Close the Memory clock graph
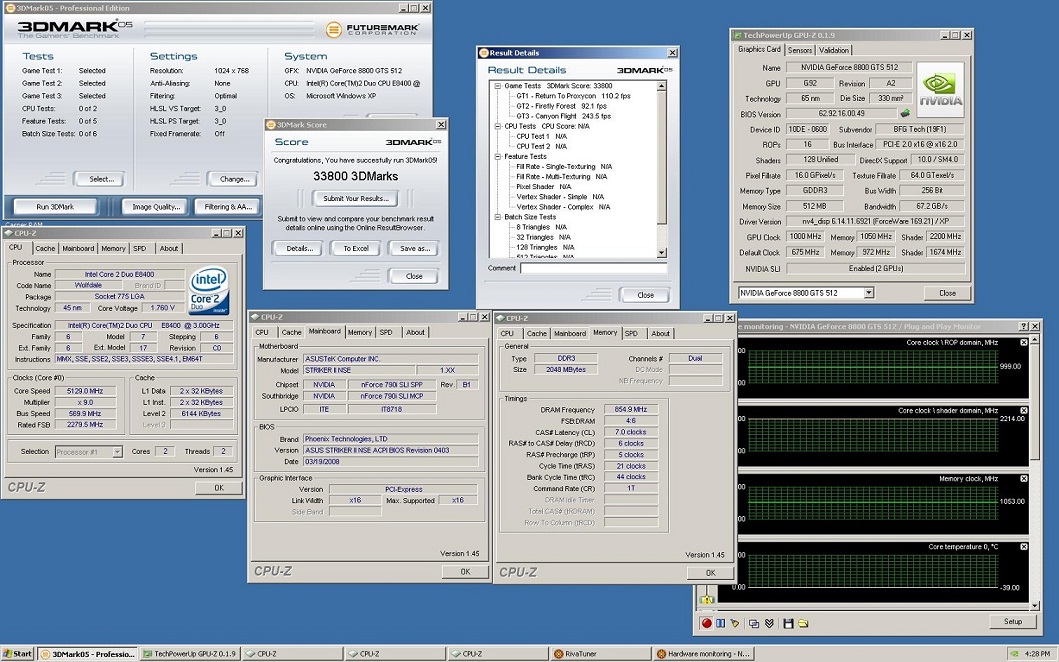Image resolution: width=1059 pixels, height=662 pixels. pyautogui.click(x=1024, y=478)
